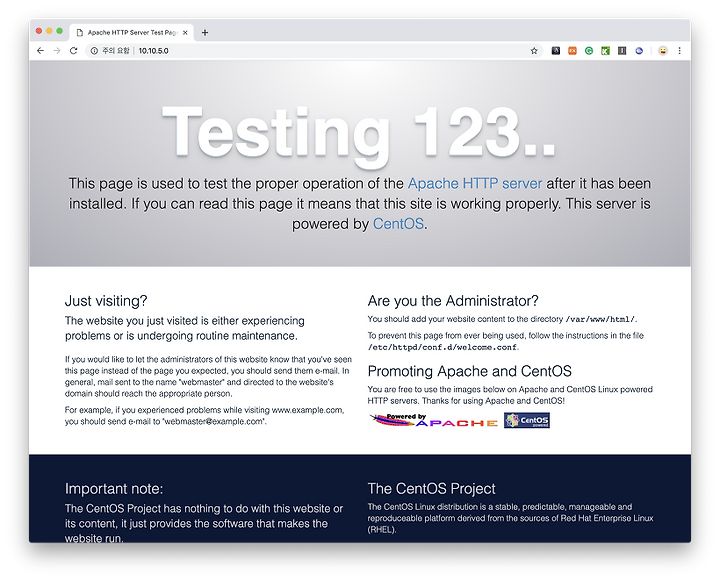Reload the current page

point(73,51)
